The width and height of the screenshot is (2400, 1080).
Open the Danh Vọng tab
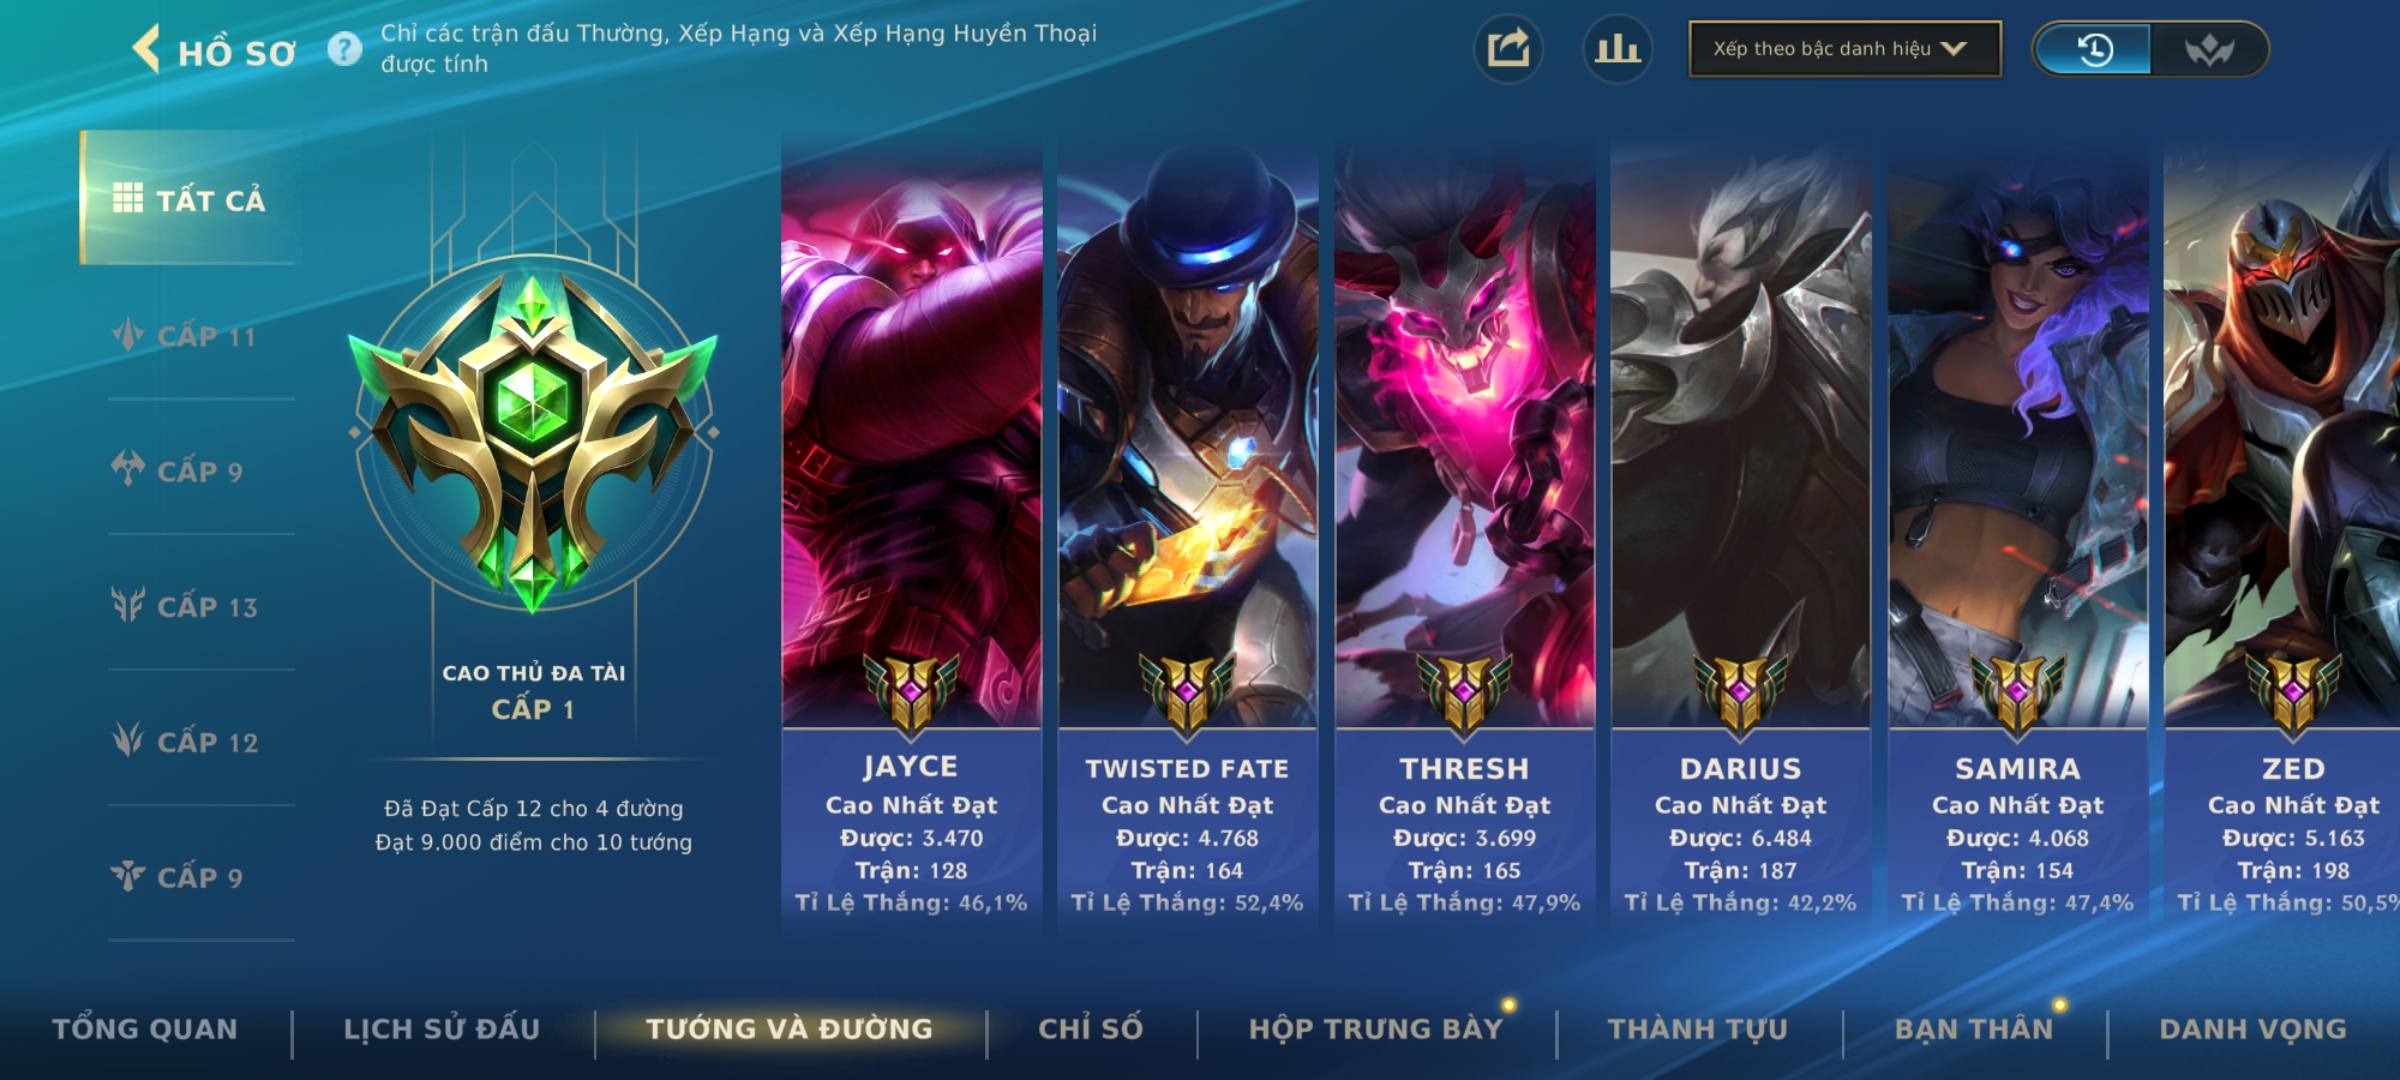click(2253, 1029)
